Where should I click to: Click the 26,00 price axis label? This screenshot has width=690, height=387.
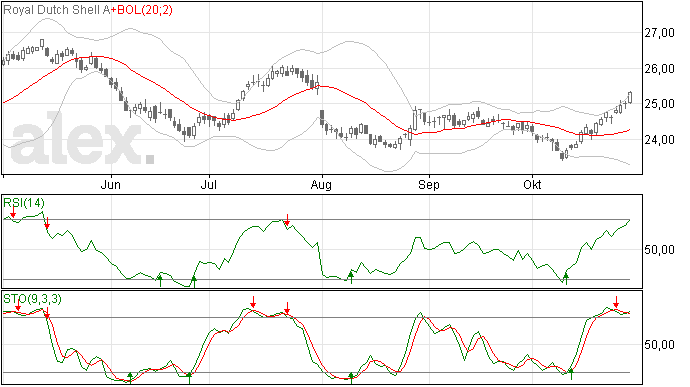[659, 69]
